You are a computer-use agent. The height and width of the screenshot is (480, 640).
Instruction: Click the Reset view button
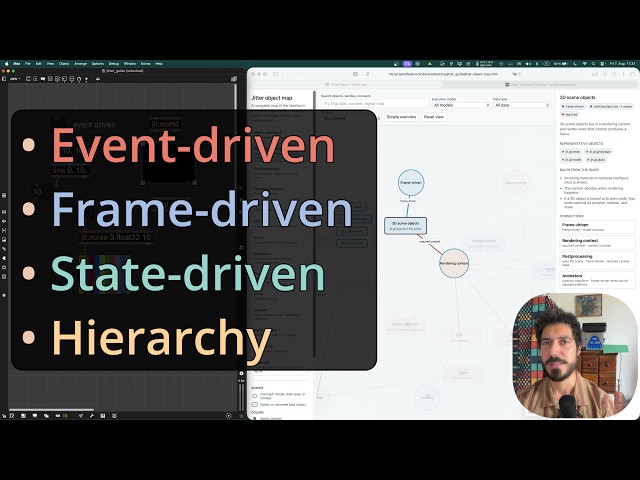pyautogui.click(x=433, y=117)
